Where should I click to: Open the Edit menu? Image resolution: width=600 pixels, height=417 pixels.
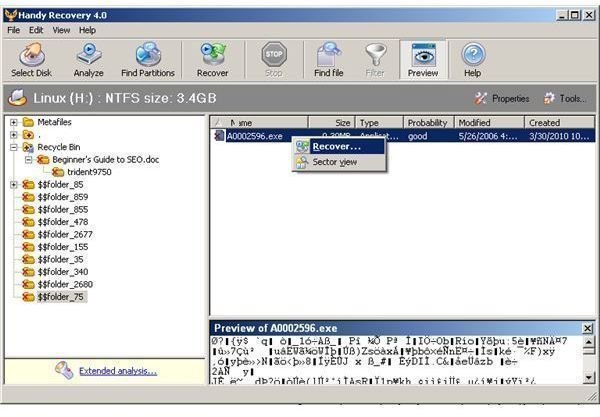pos(36,30)
